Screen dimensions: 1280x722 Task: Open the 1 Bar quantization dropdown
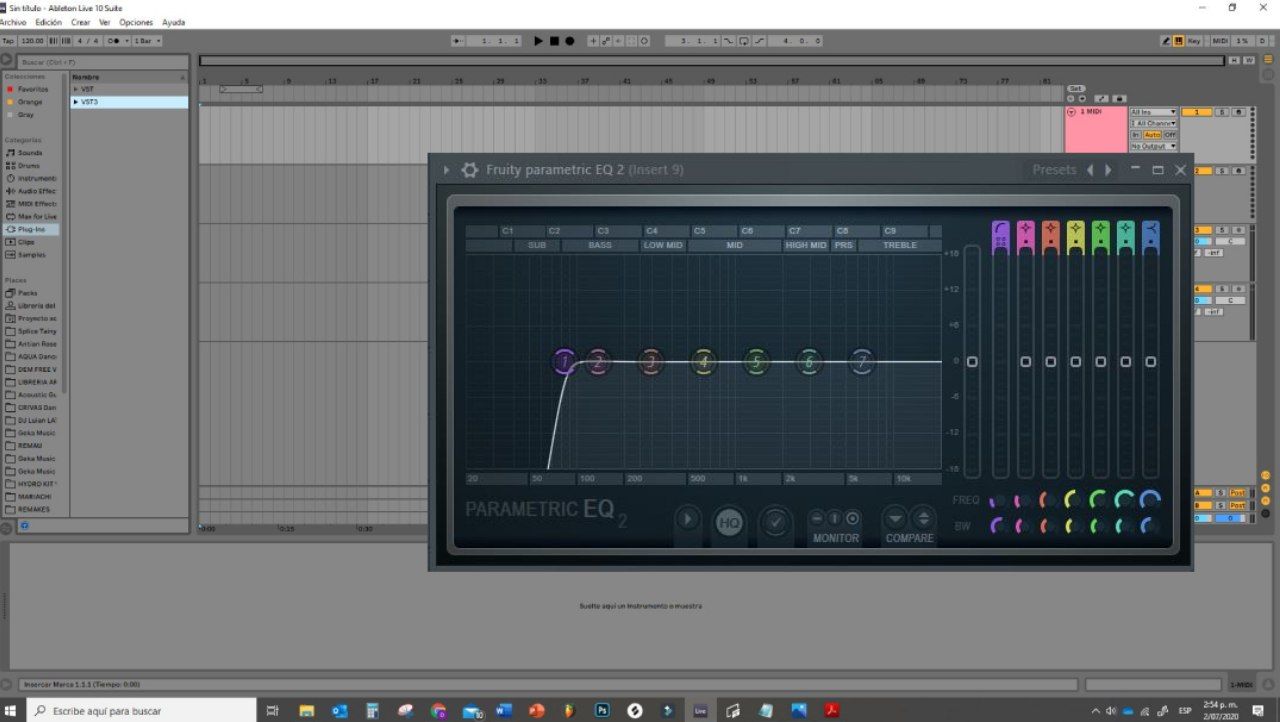(147, 41)
